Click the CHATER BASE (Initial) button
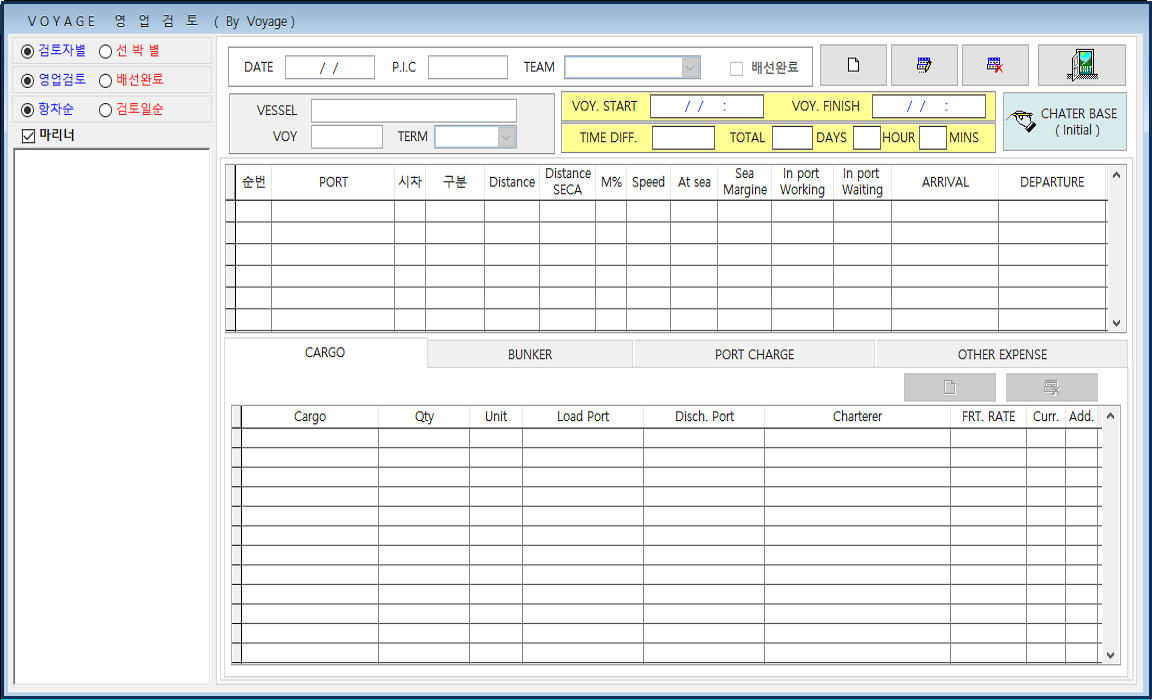1152x700 pixels. click(1065, 122)
